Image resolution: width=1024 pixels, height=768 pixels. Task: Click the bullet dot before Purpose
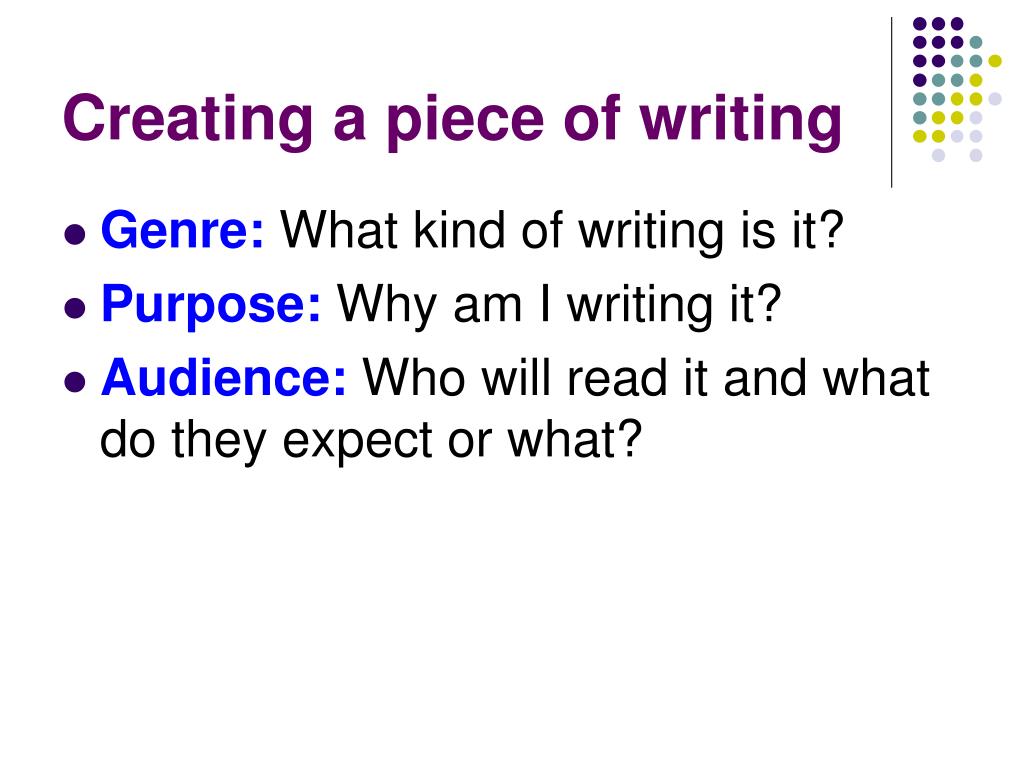pos(75,308)
